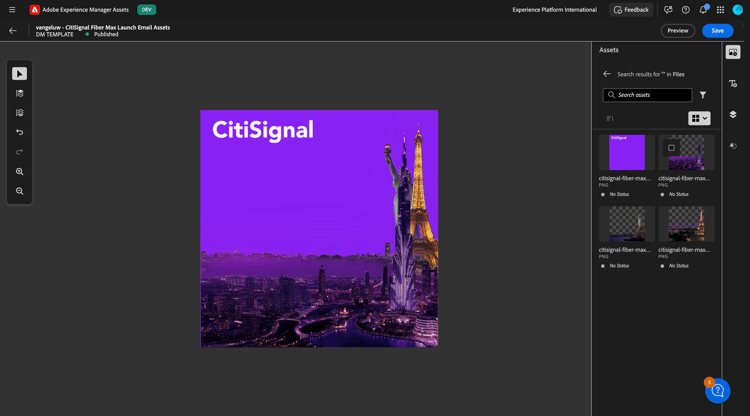
Task: Click No Status under Statue of Liberty asset
Action: pyautogui.click(x=619, y=266)
